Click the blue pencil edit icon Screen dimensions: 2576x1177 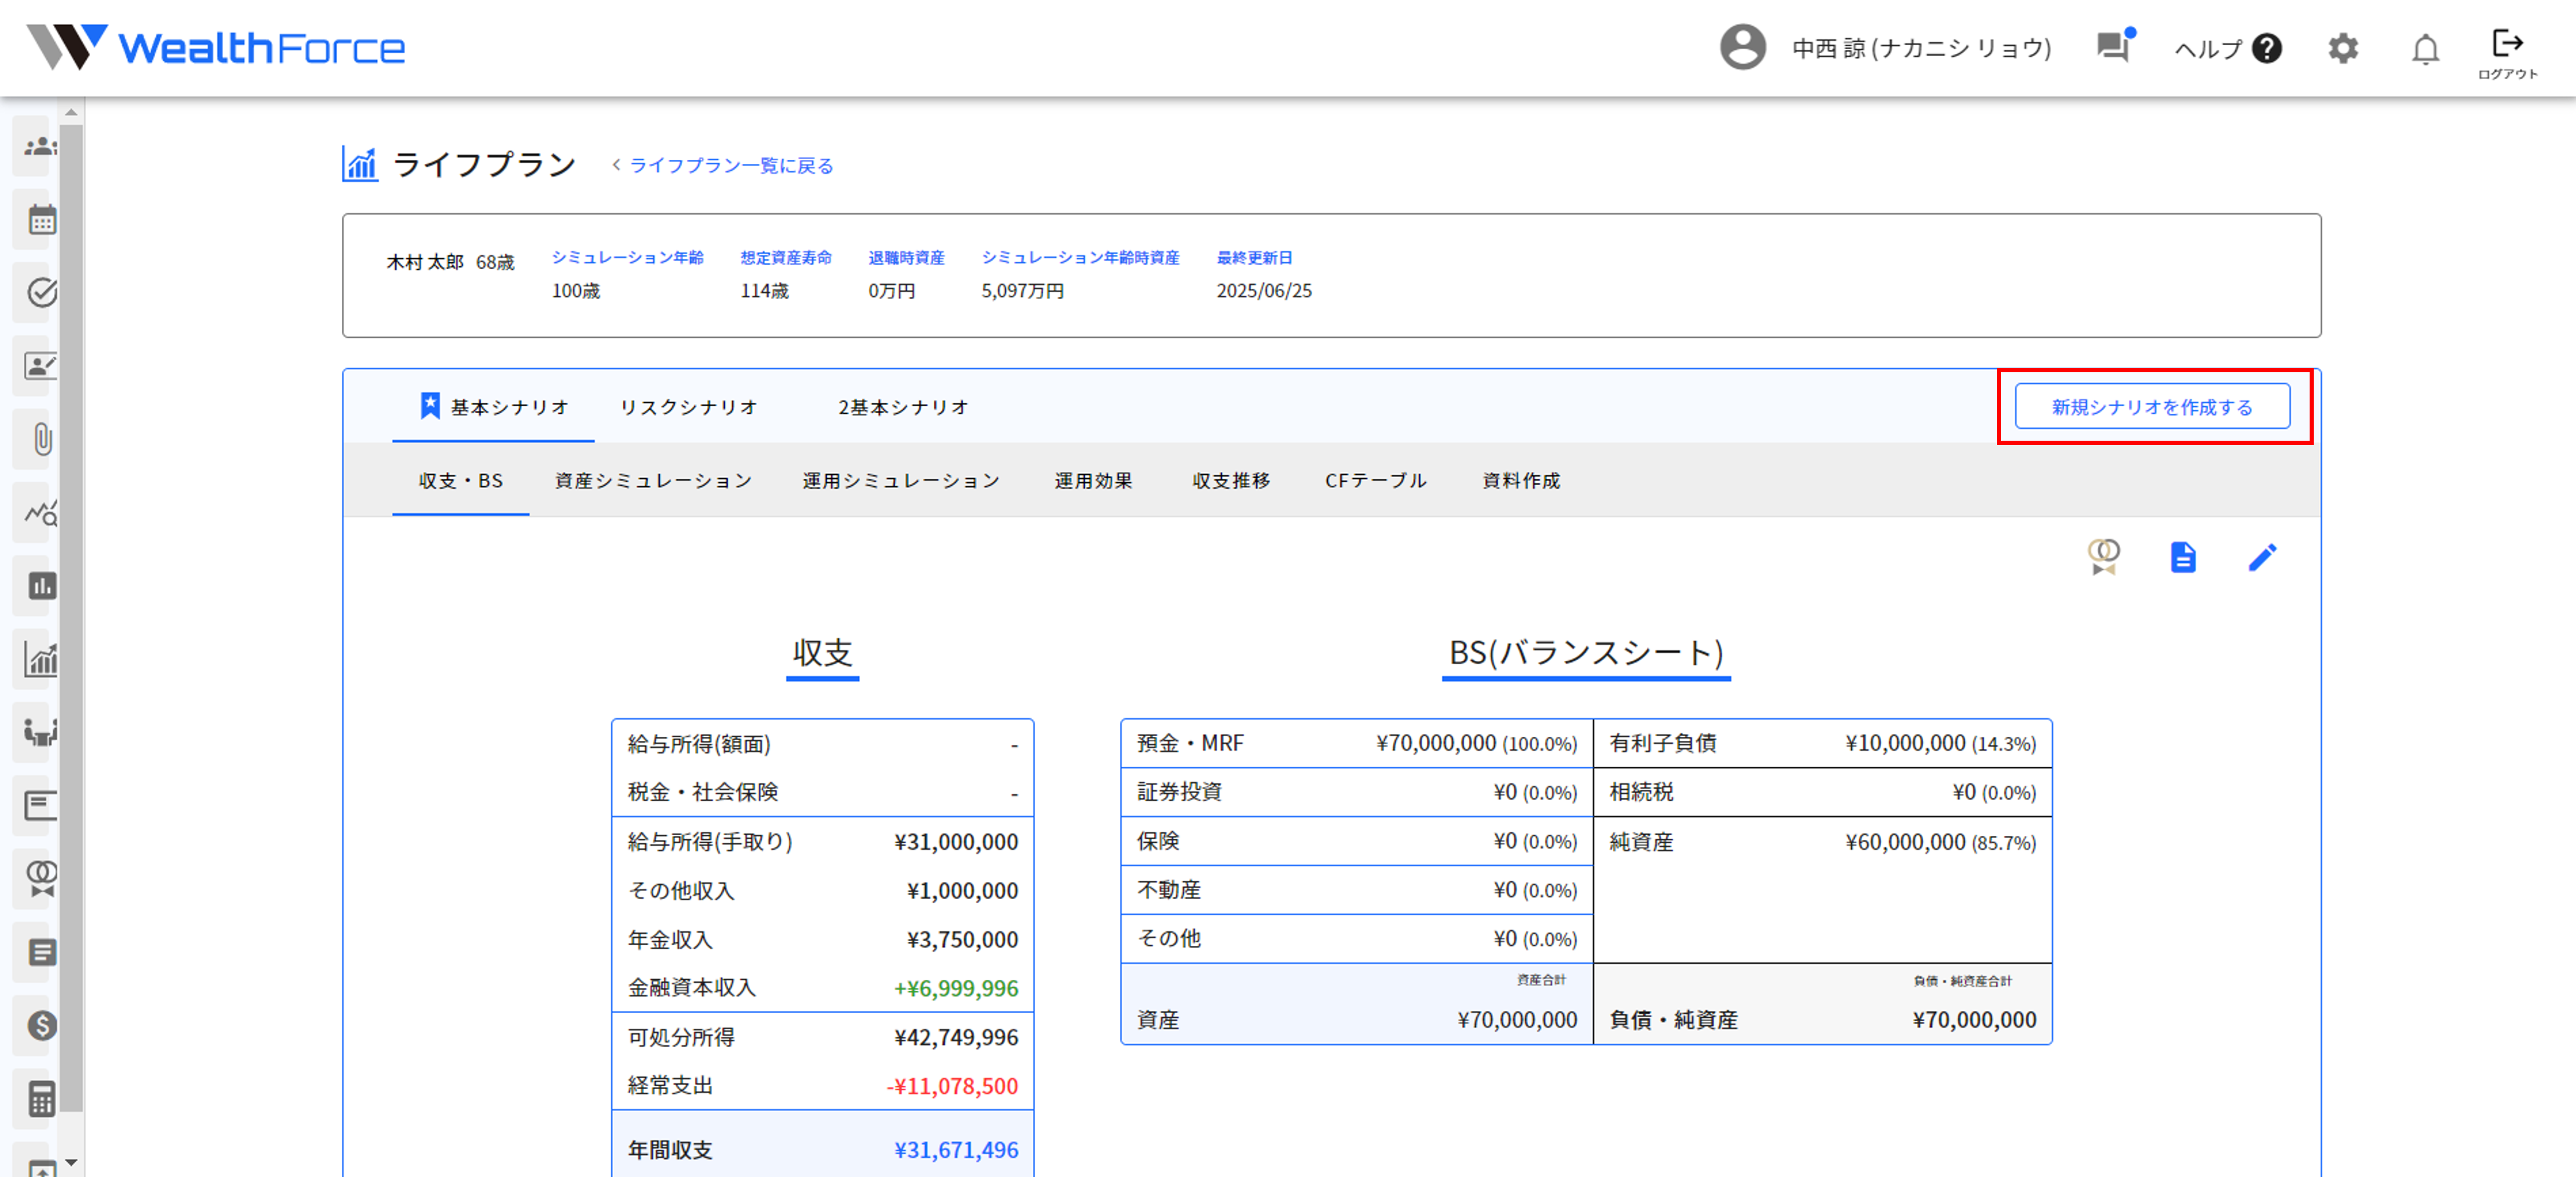pyautogui.click(x=2262, y=557)
